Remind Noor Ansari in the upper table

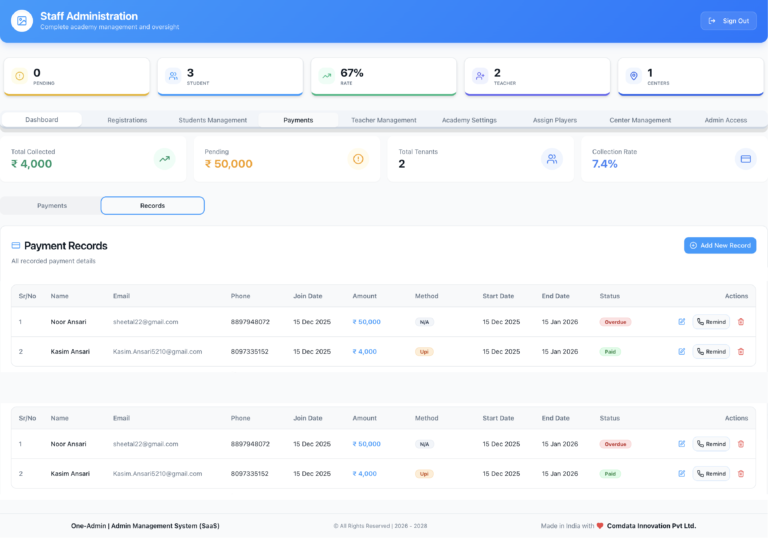[x=711, y=322]
